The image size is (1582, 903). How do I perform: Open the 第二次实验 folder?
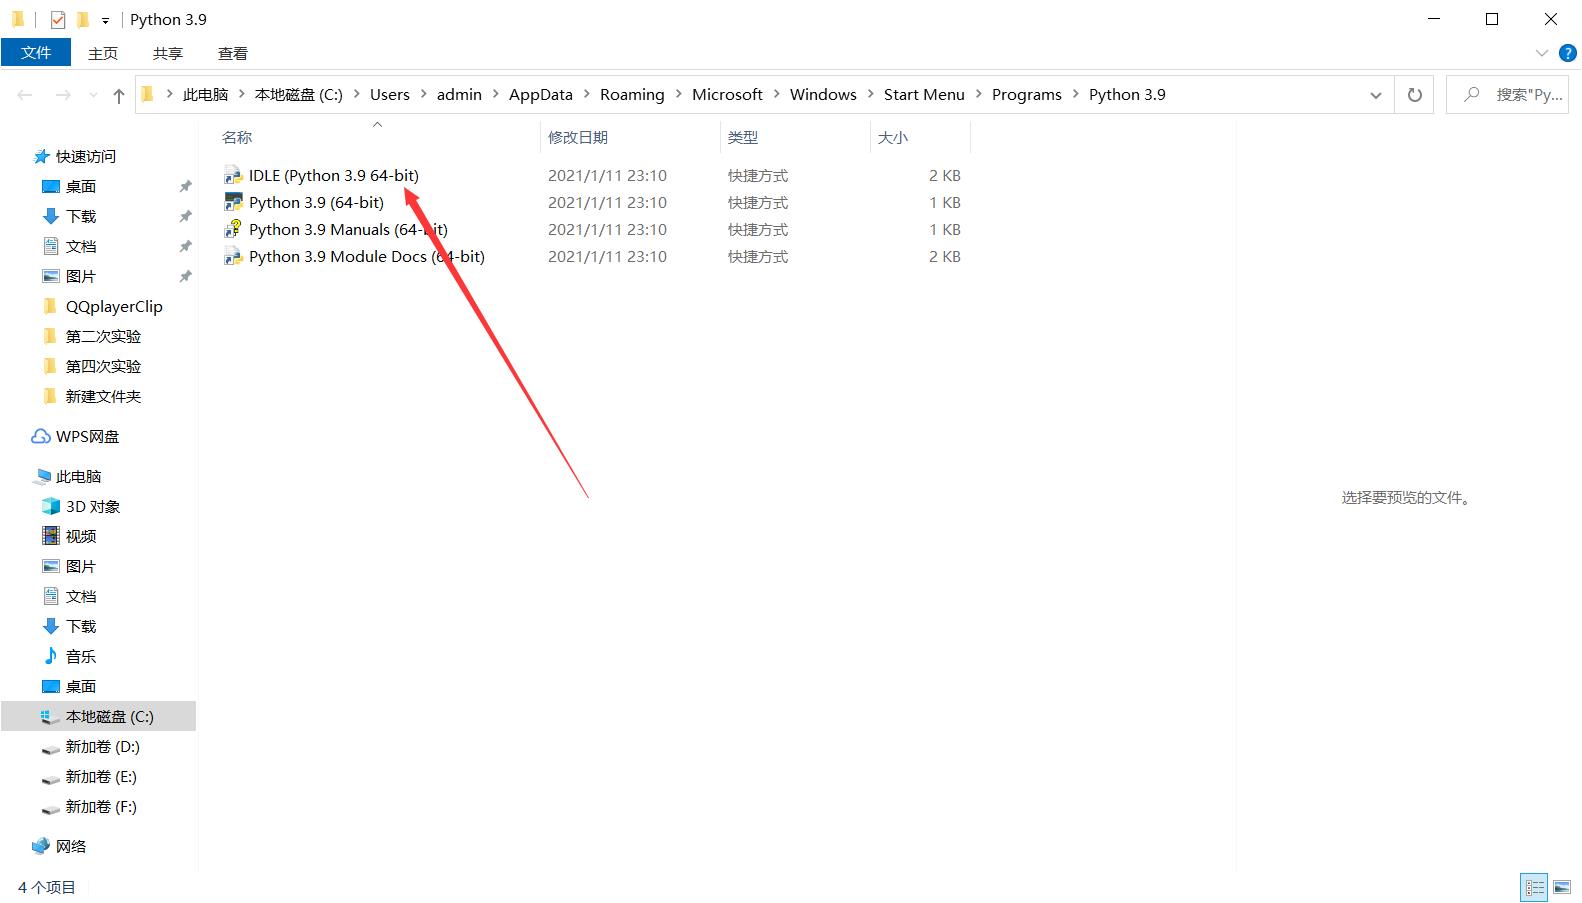coord(103,337)
